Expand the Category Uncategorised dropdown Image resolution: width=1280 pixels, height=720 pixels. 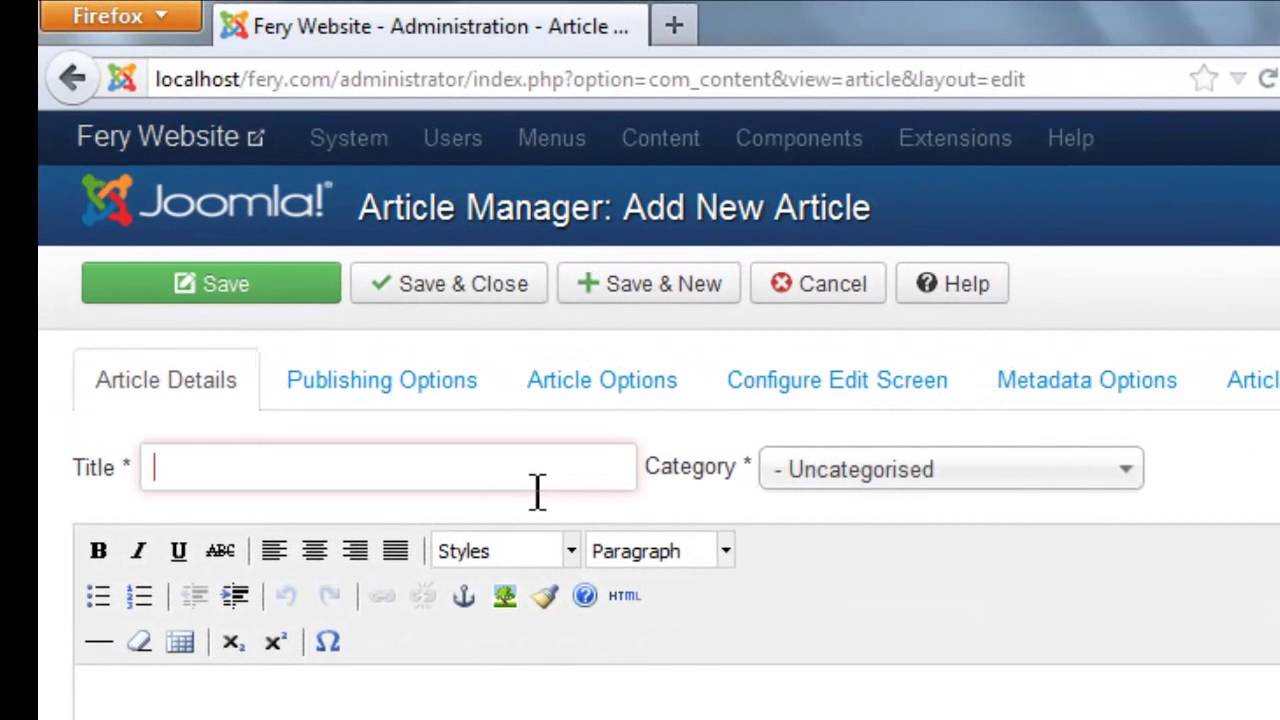point(951,469)
